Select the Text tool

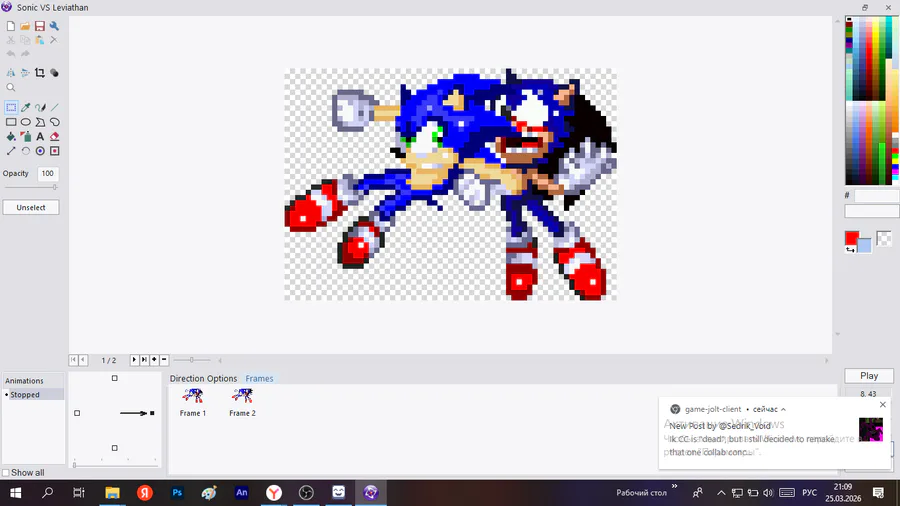pyautogui.click(x=40, y=137)
